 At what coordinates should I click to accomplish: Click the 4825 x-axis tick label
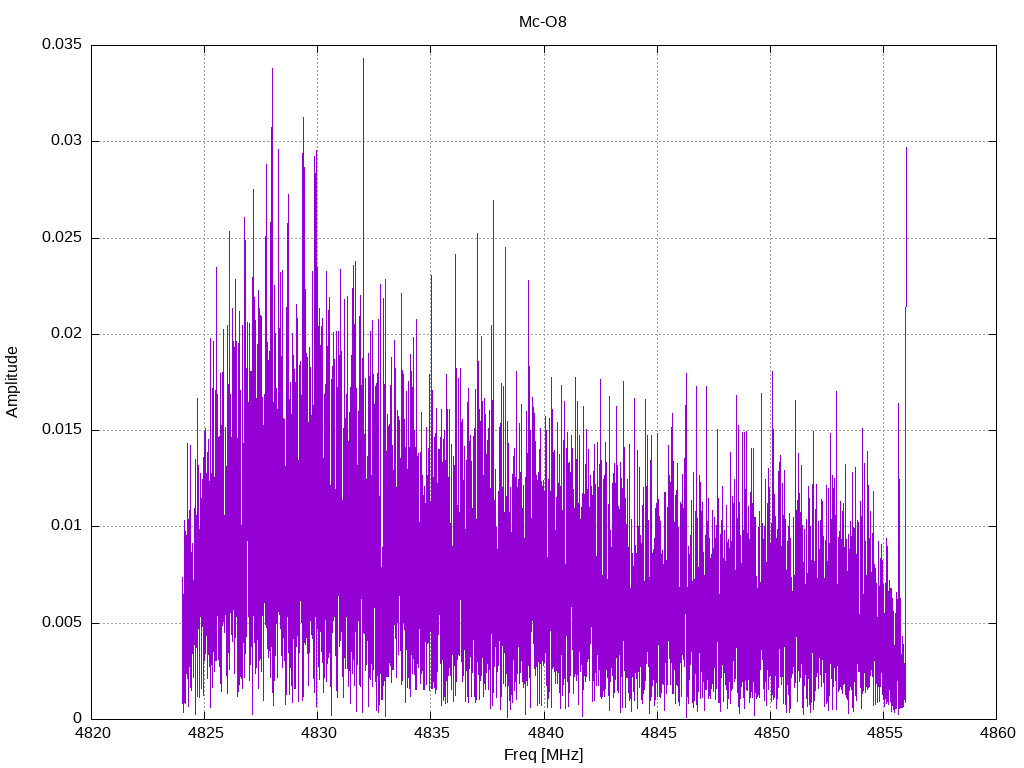(205, 733)
